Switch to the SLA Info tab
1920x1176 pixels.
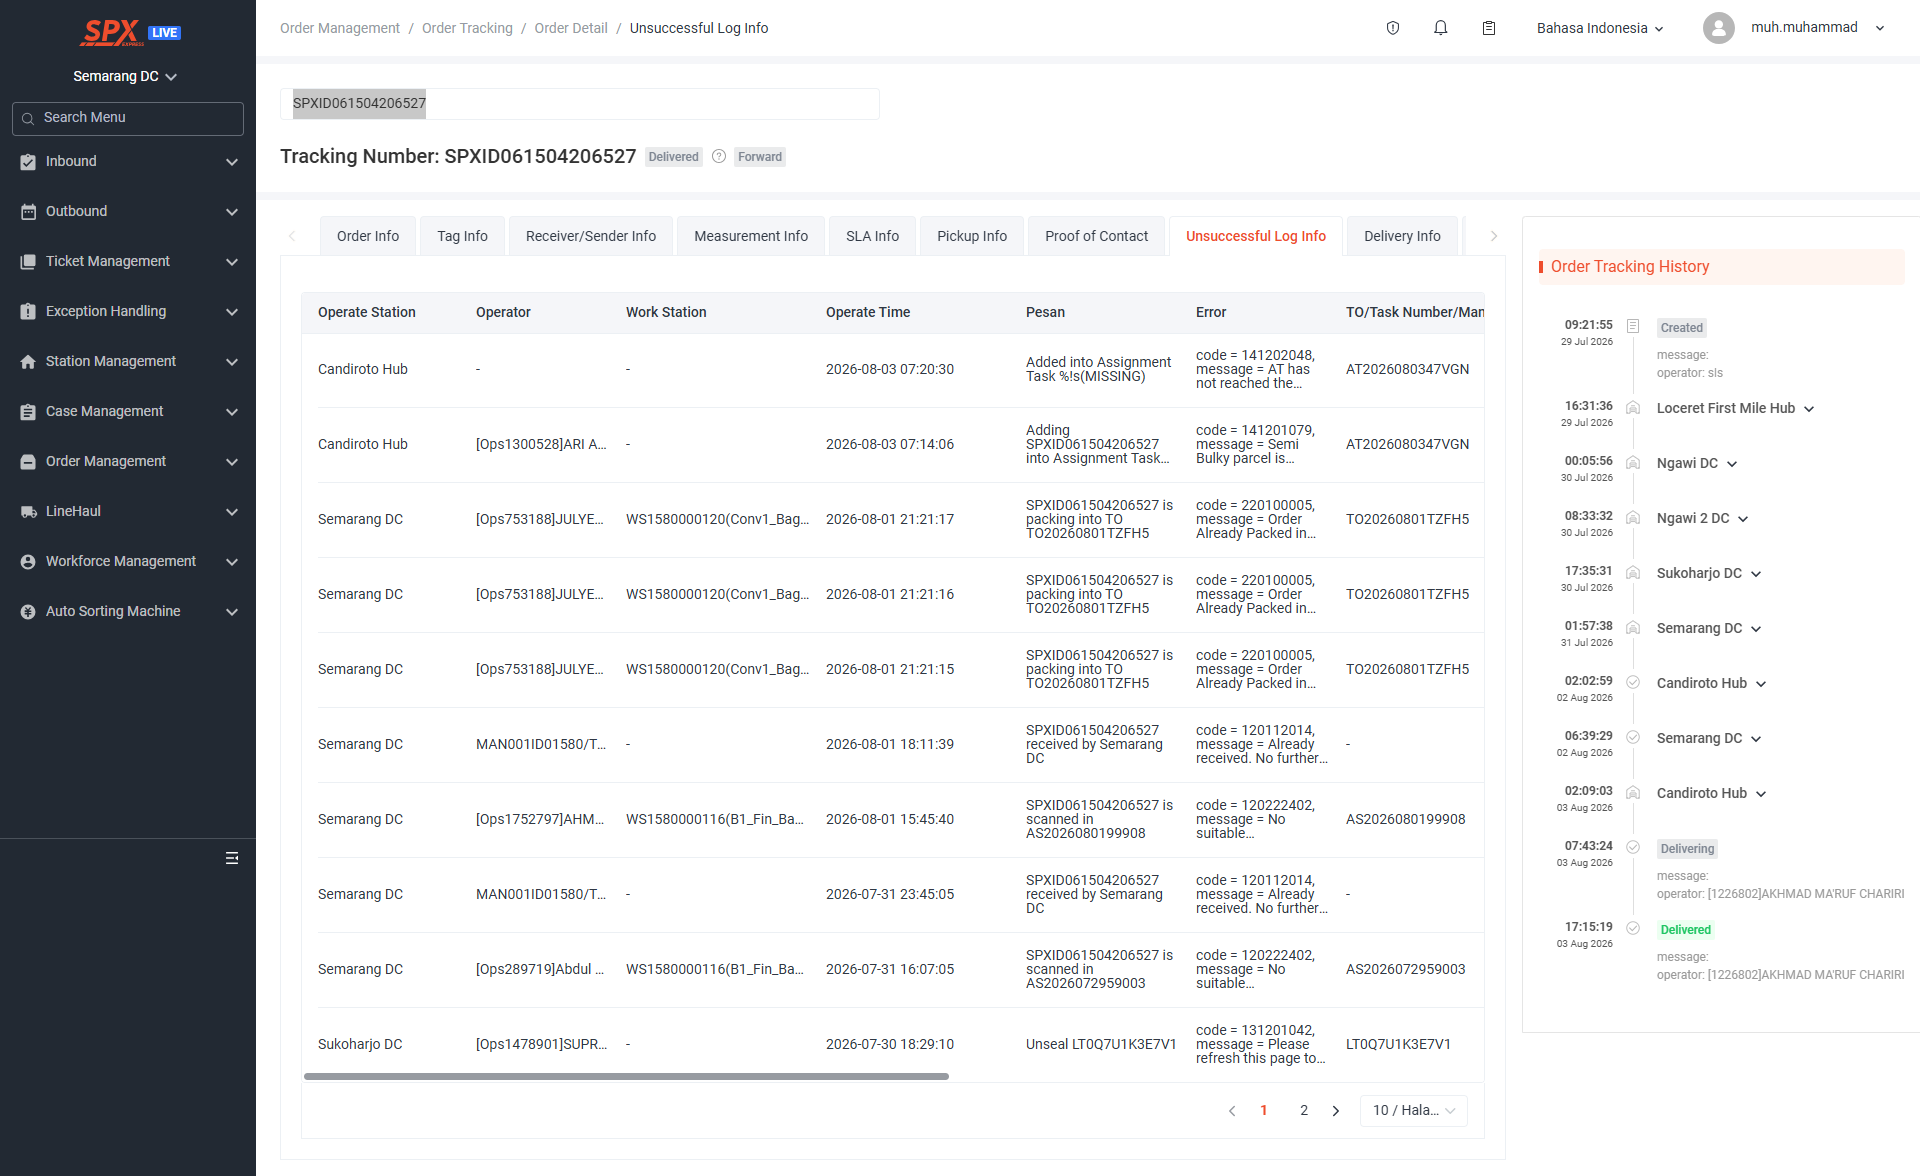872,236
